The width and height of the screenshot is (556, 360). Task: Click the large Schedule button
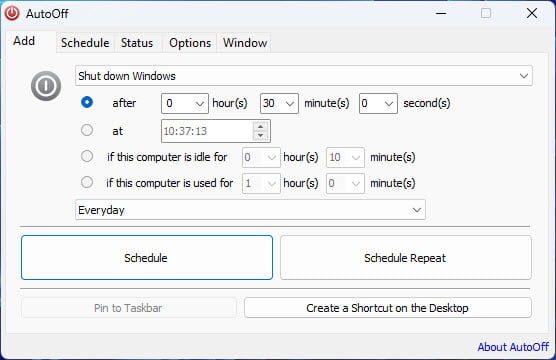[x=147, y=257]
